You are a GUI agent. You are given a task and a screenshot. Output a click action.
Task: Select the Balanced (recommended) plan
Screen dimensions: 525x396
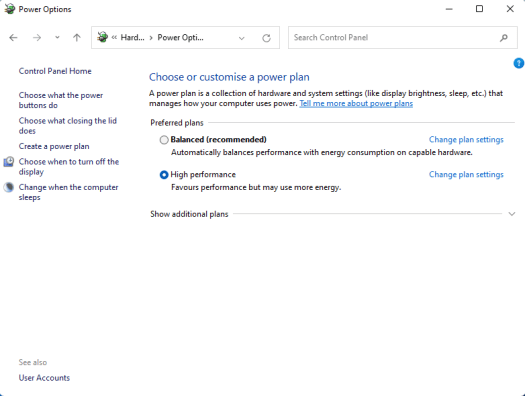point(164,140)
